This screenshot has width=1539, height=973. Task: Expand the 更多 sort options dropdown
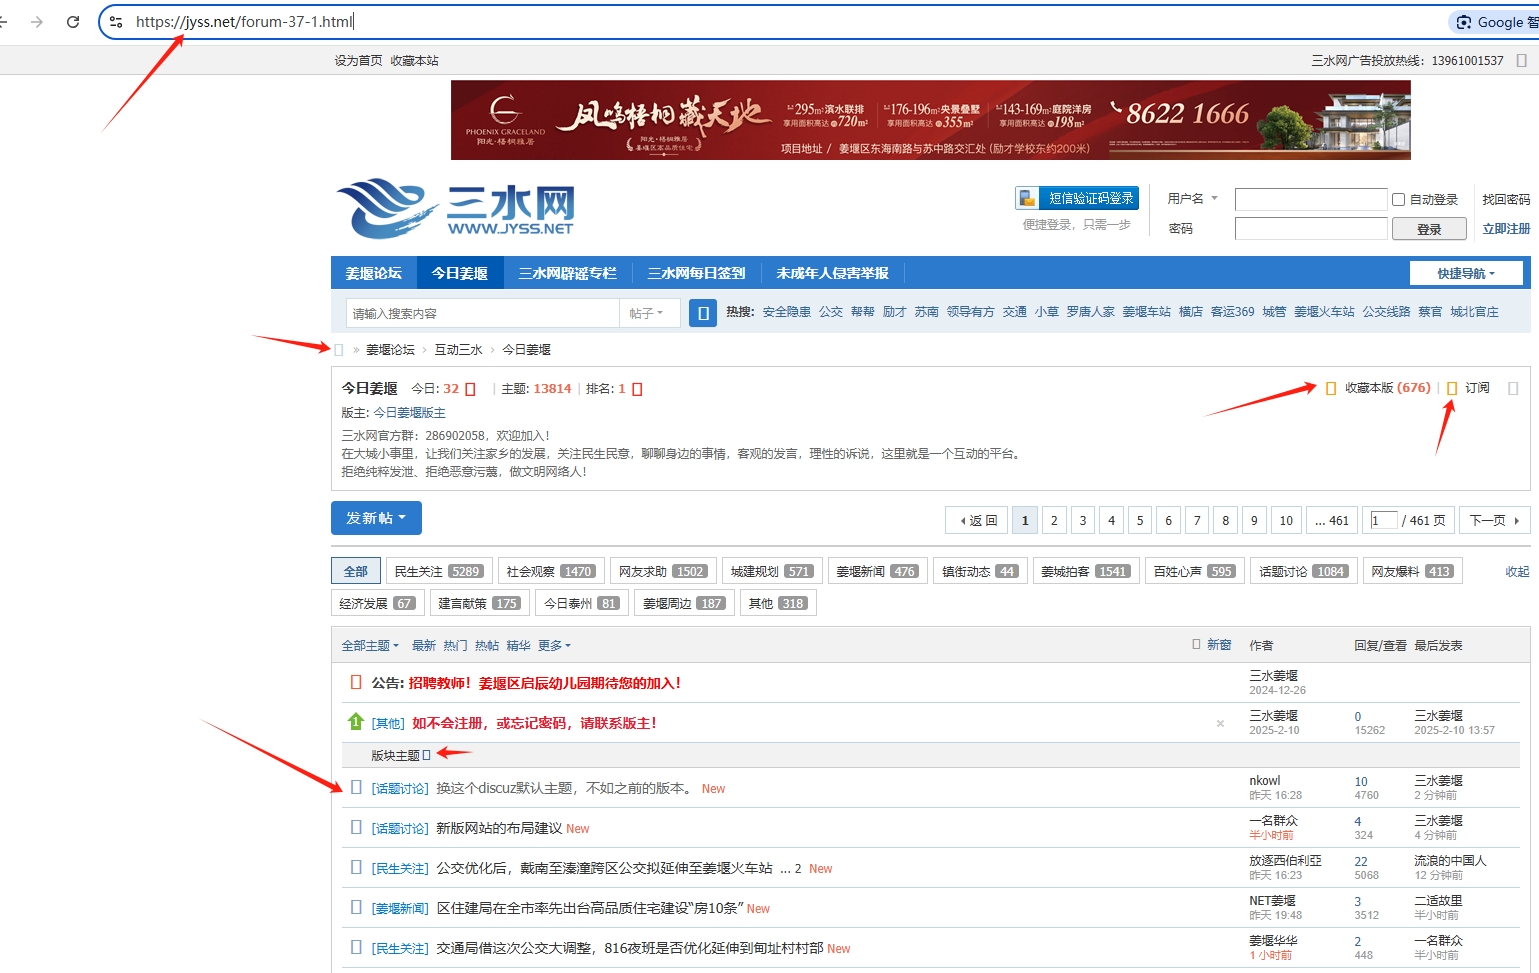(554, 645)
